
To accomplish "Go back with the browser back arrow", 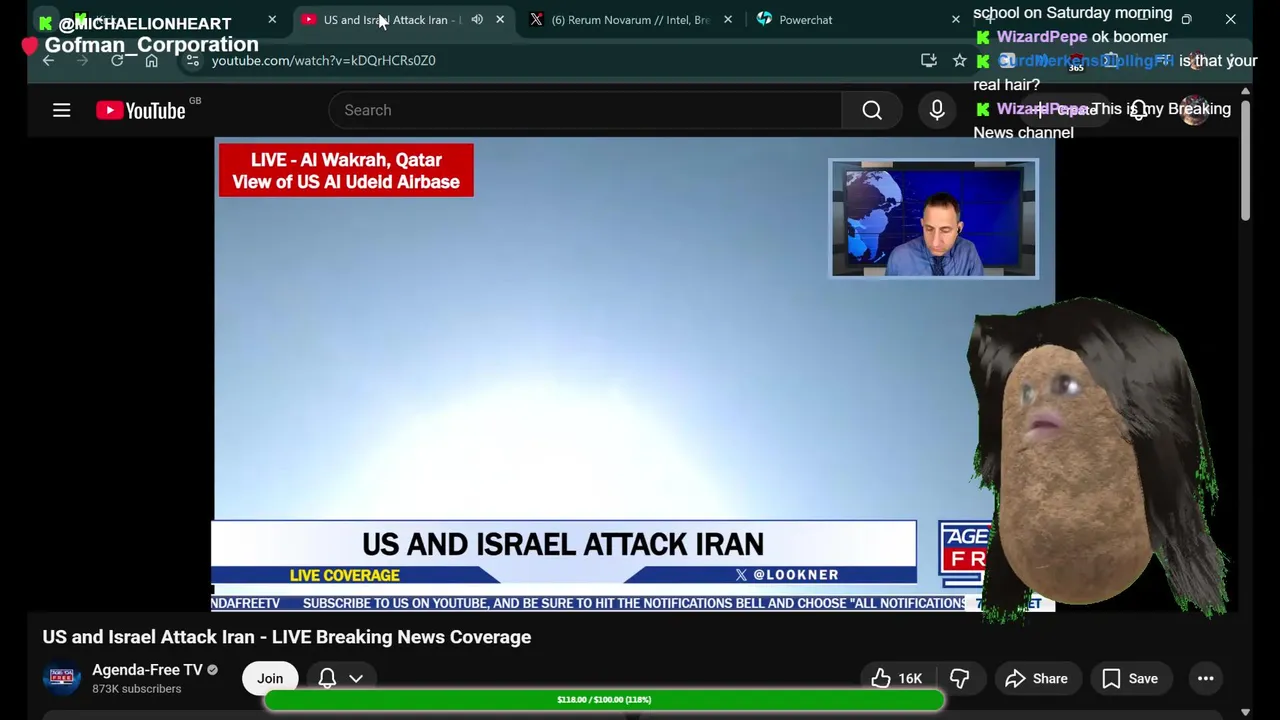I will click(48, 60).
